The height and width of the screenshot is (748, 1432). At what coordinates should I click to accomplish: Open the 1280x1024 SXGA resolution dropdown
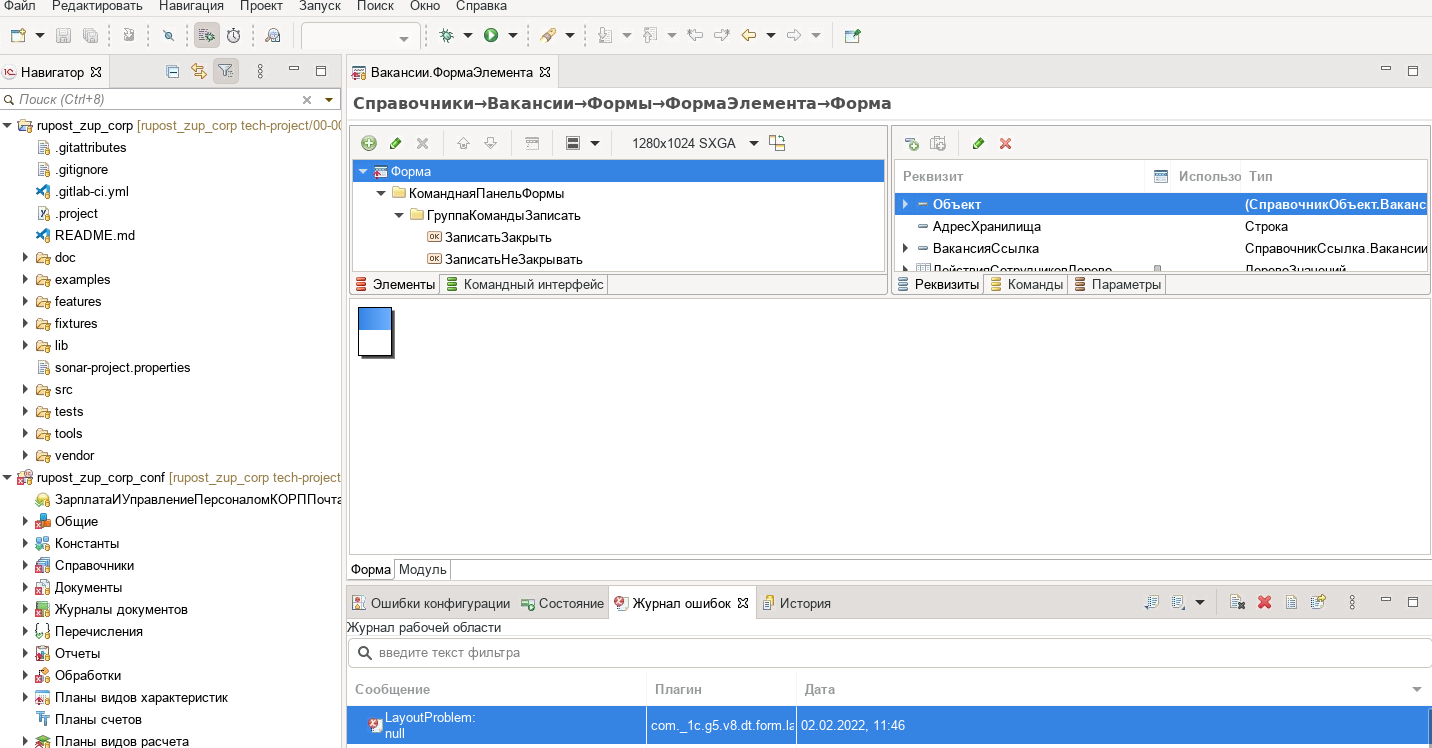pyautogui.click(x=754, y=143)
